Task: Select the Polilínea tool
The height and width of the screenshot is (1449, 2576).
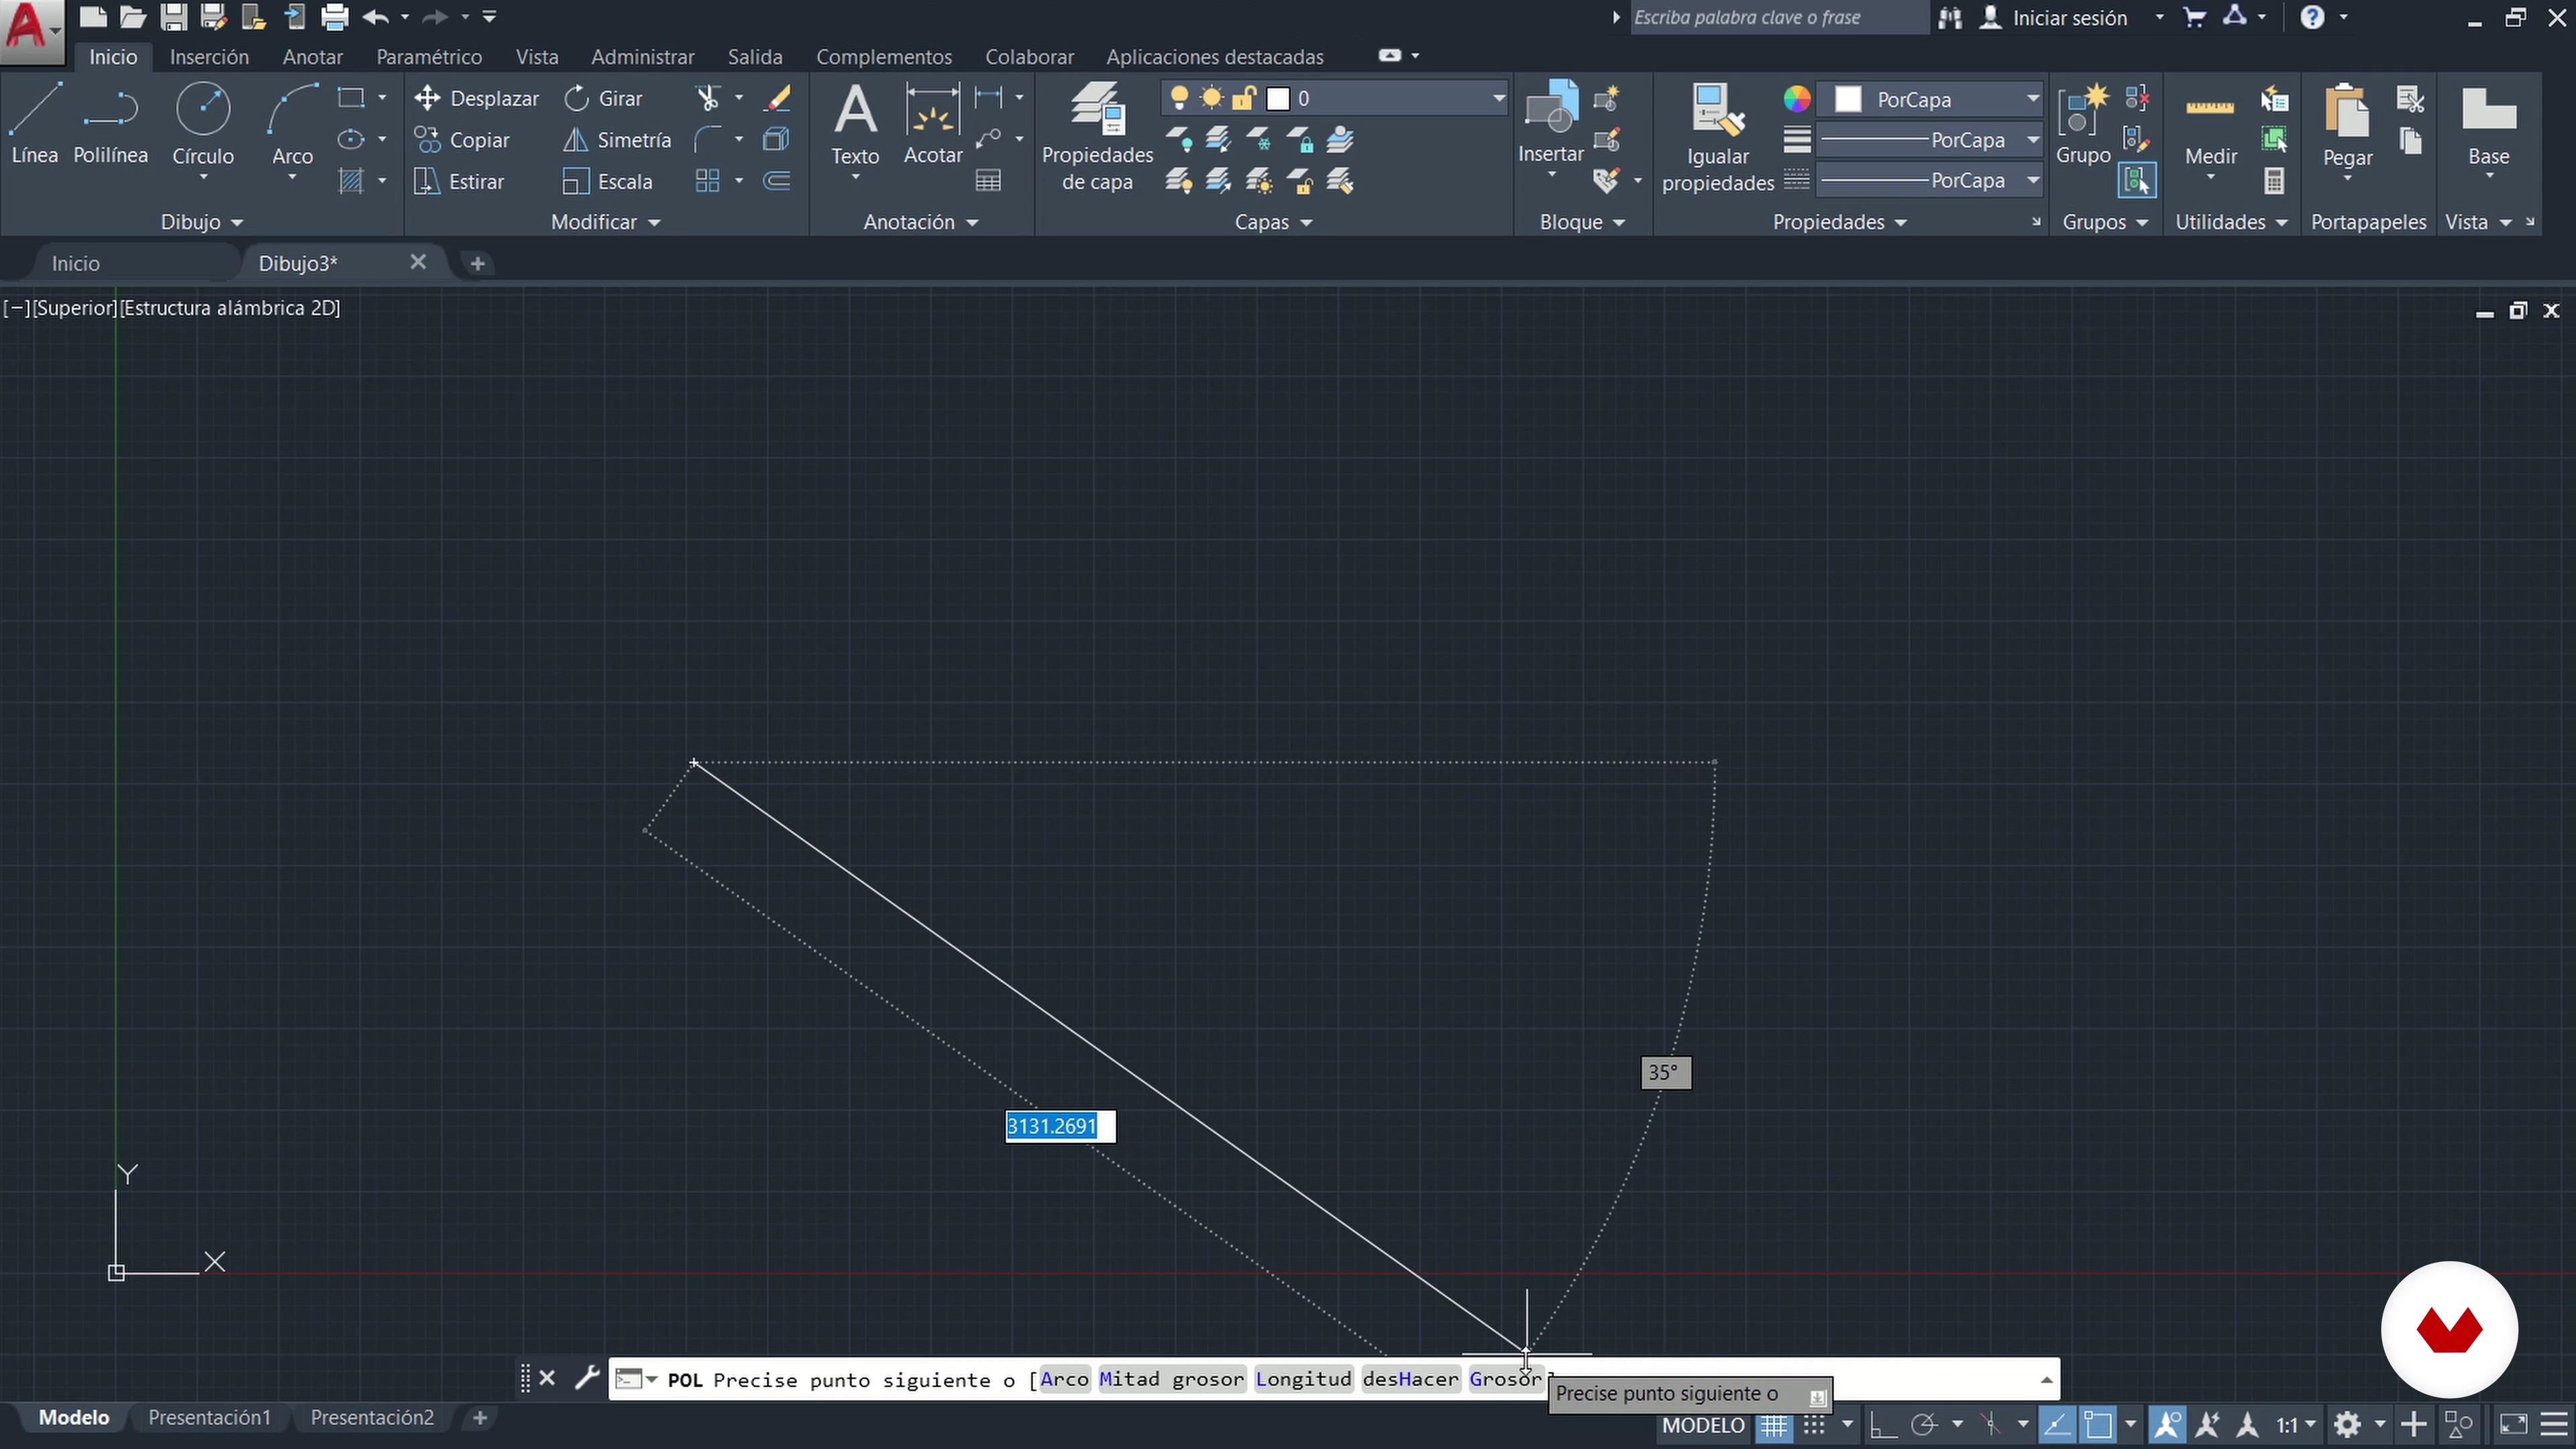Action: click(x=110, y=123)
